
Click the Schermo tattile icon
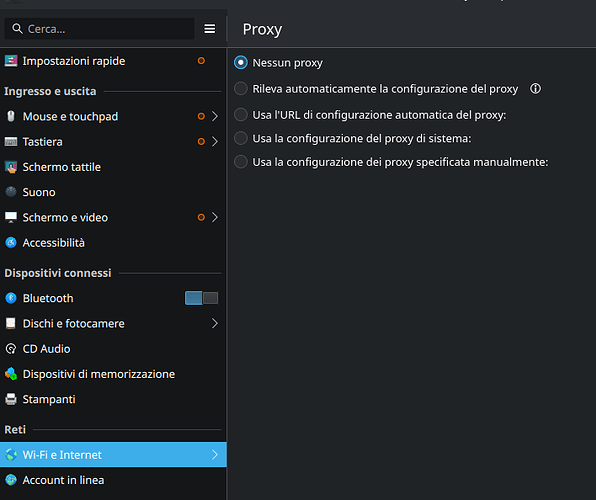[x=11, y=167]
